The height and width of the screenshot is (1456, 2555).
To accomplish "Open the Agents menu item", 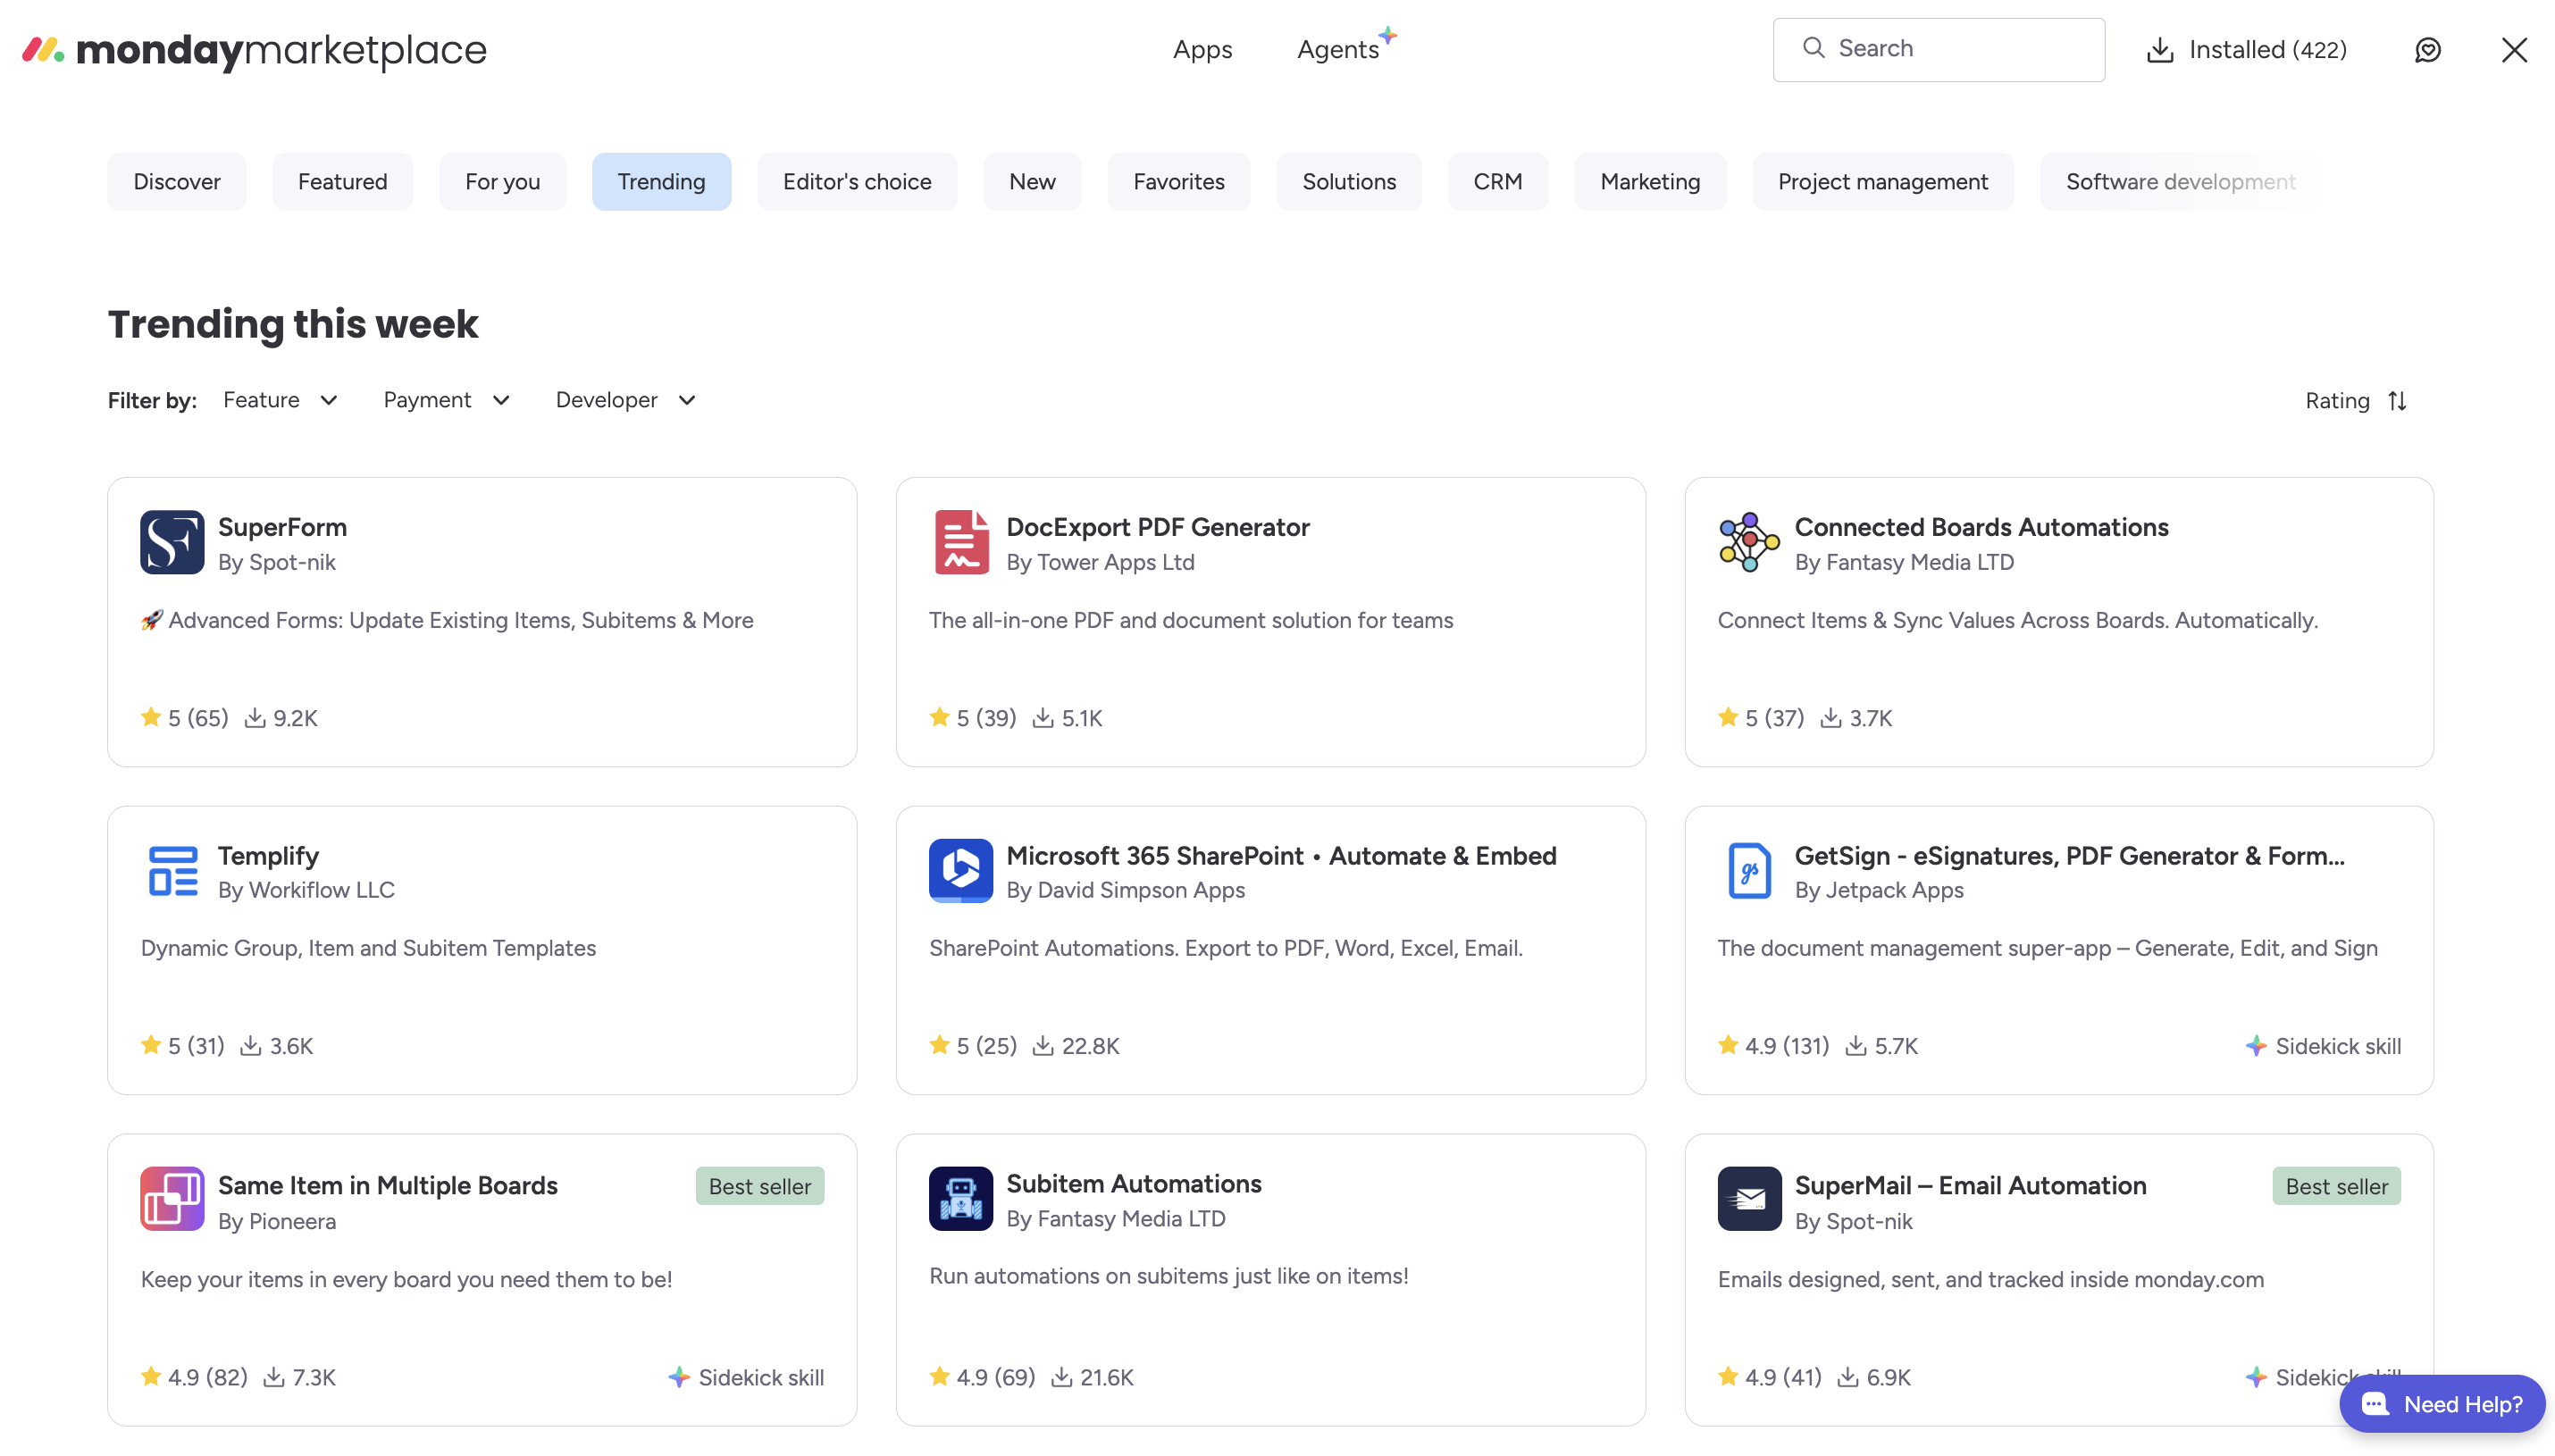I will (1338, 49).
